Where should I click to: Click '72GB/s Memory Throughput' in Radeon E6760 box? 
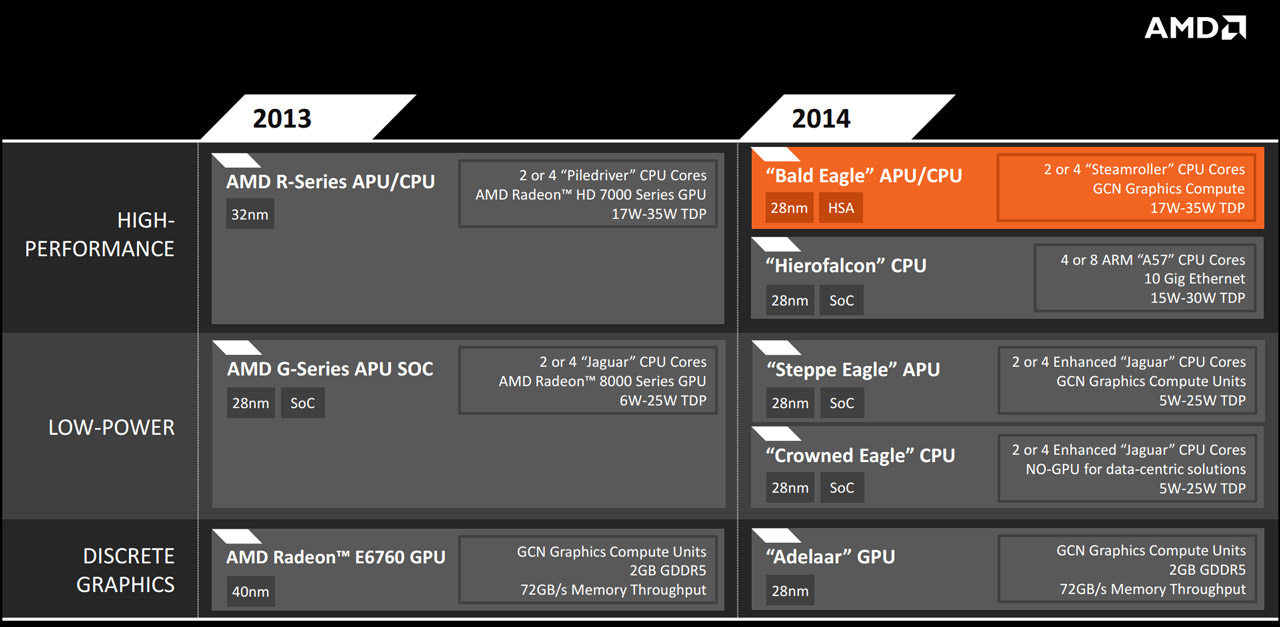(x=613, y=589)
